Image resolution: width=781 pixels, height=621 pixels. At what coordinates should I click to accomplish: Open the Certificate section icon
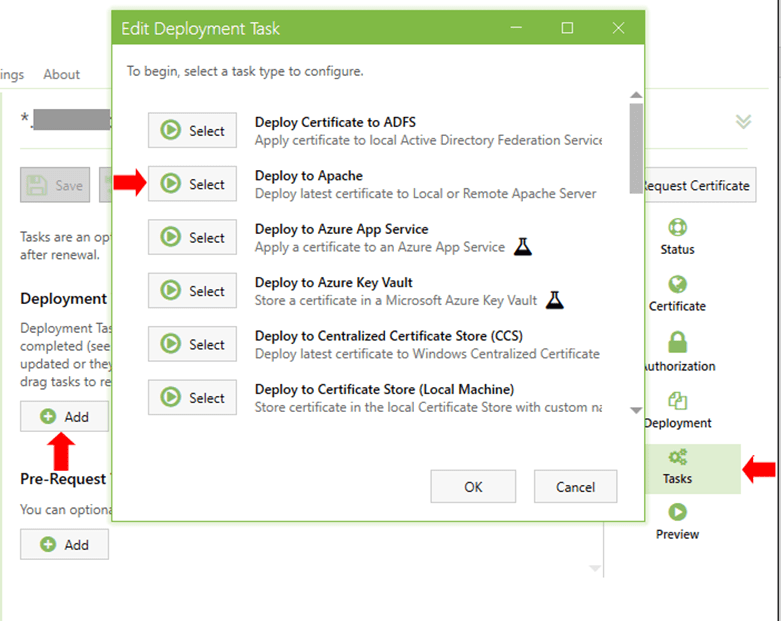pyautogui.click(x=677, y=285)
